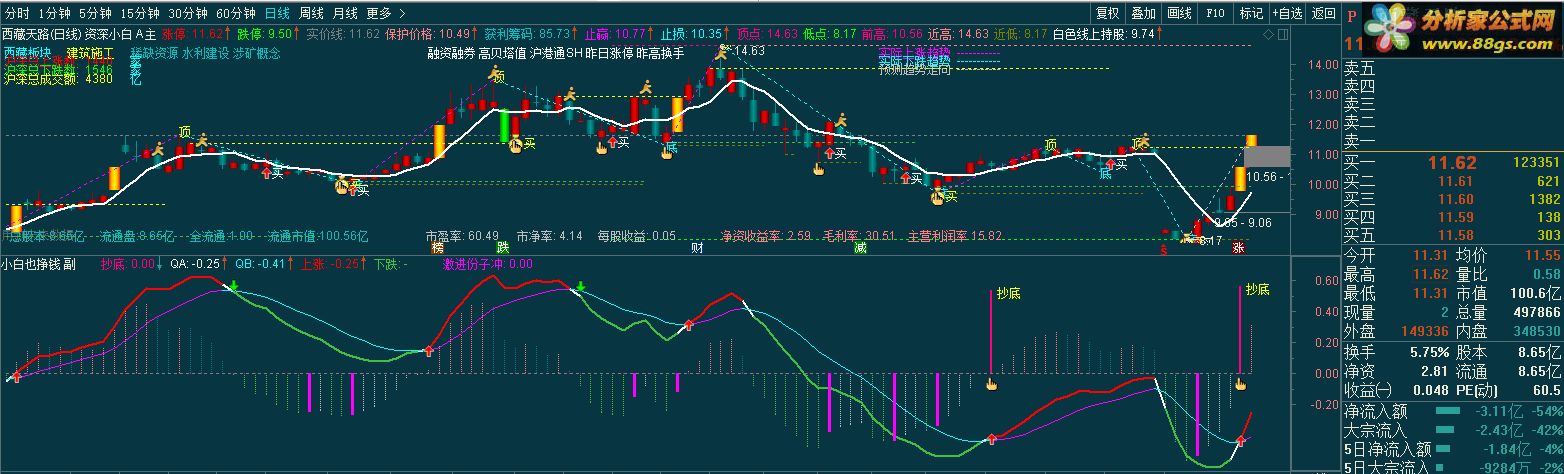Viewport: 1564px width, 474px height.
Task: Click the 小白也挣钱 副 indicator name
Action: click(x=39, y=264)
